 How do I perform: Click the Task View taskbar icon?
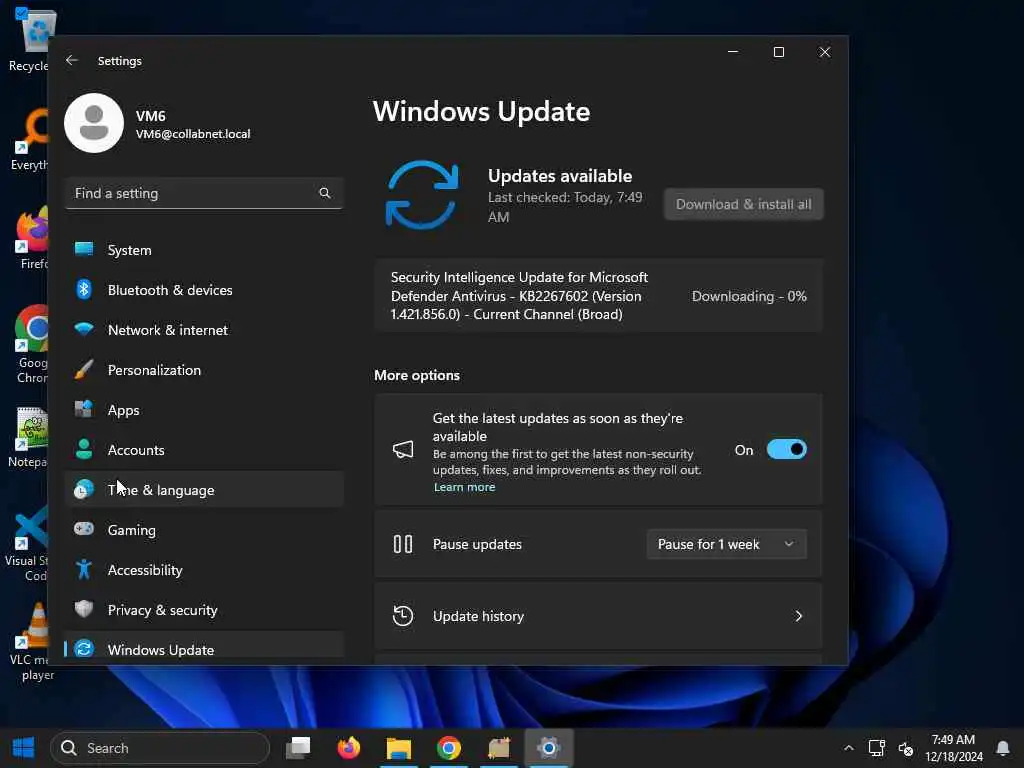click(x=298, y=748)
